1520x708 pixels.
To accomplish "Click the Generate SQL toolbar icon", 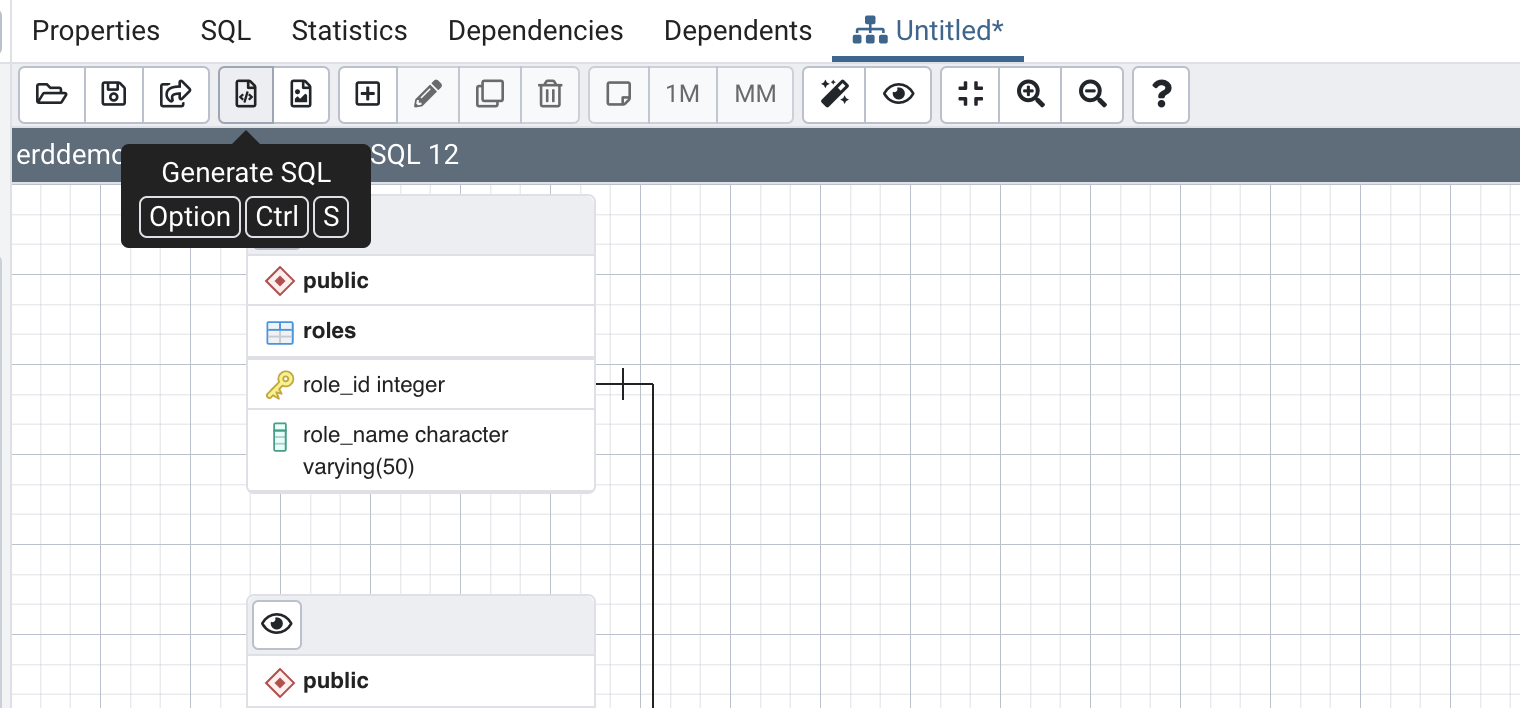I will click(x=246, y=95).
